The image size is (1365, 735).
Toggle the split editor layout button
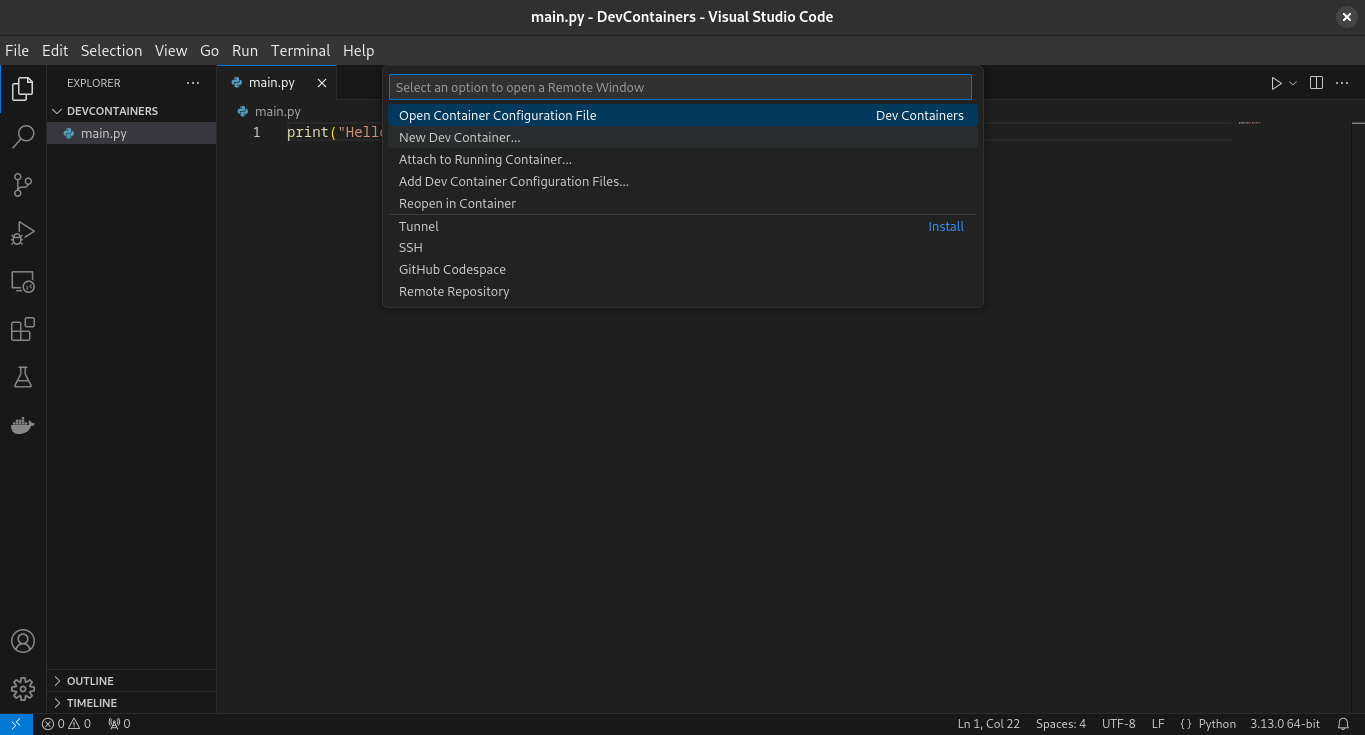pyautogui.click(x=1316, y=83)
